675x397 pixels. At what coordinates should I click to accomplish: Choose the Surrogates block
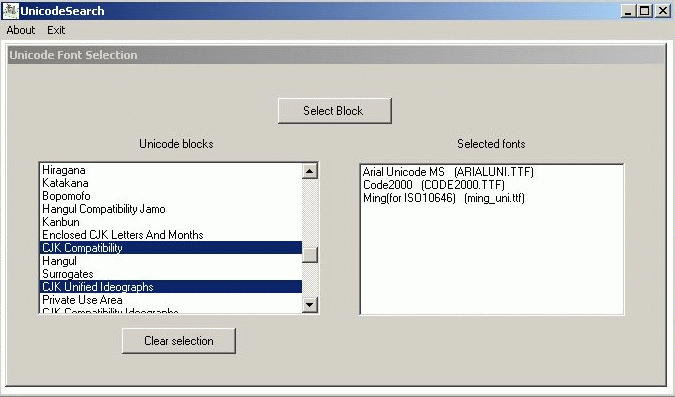(171, 273)
